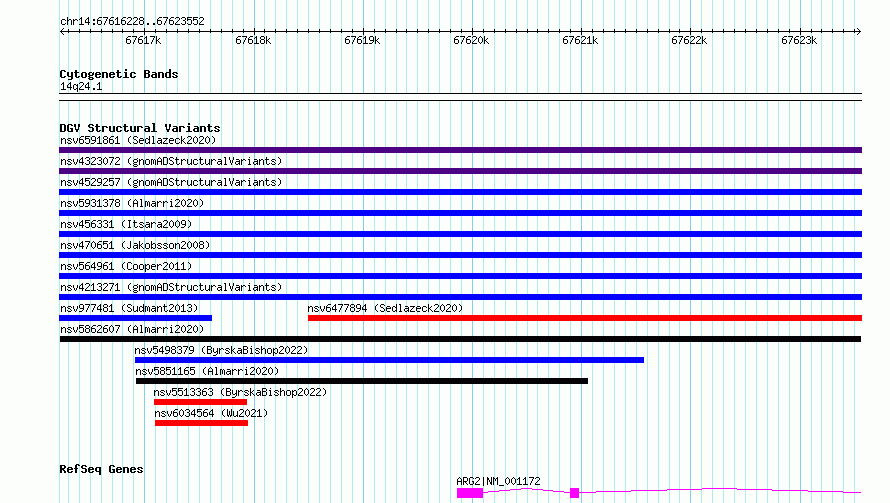Open variant label nsv4529257 (gnomADStructuralVariants)
This screenshot has width=890, height=503.
pos(171,182)
